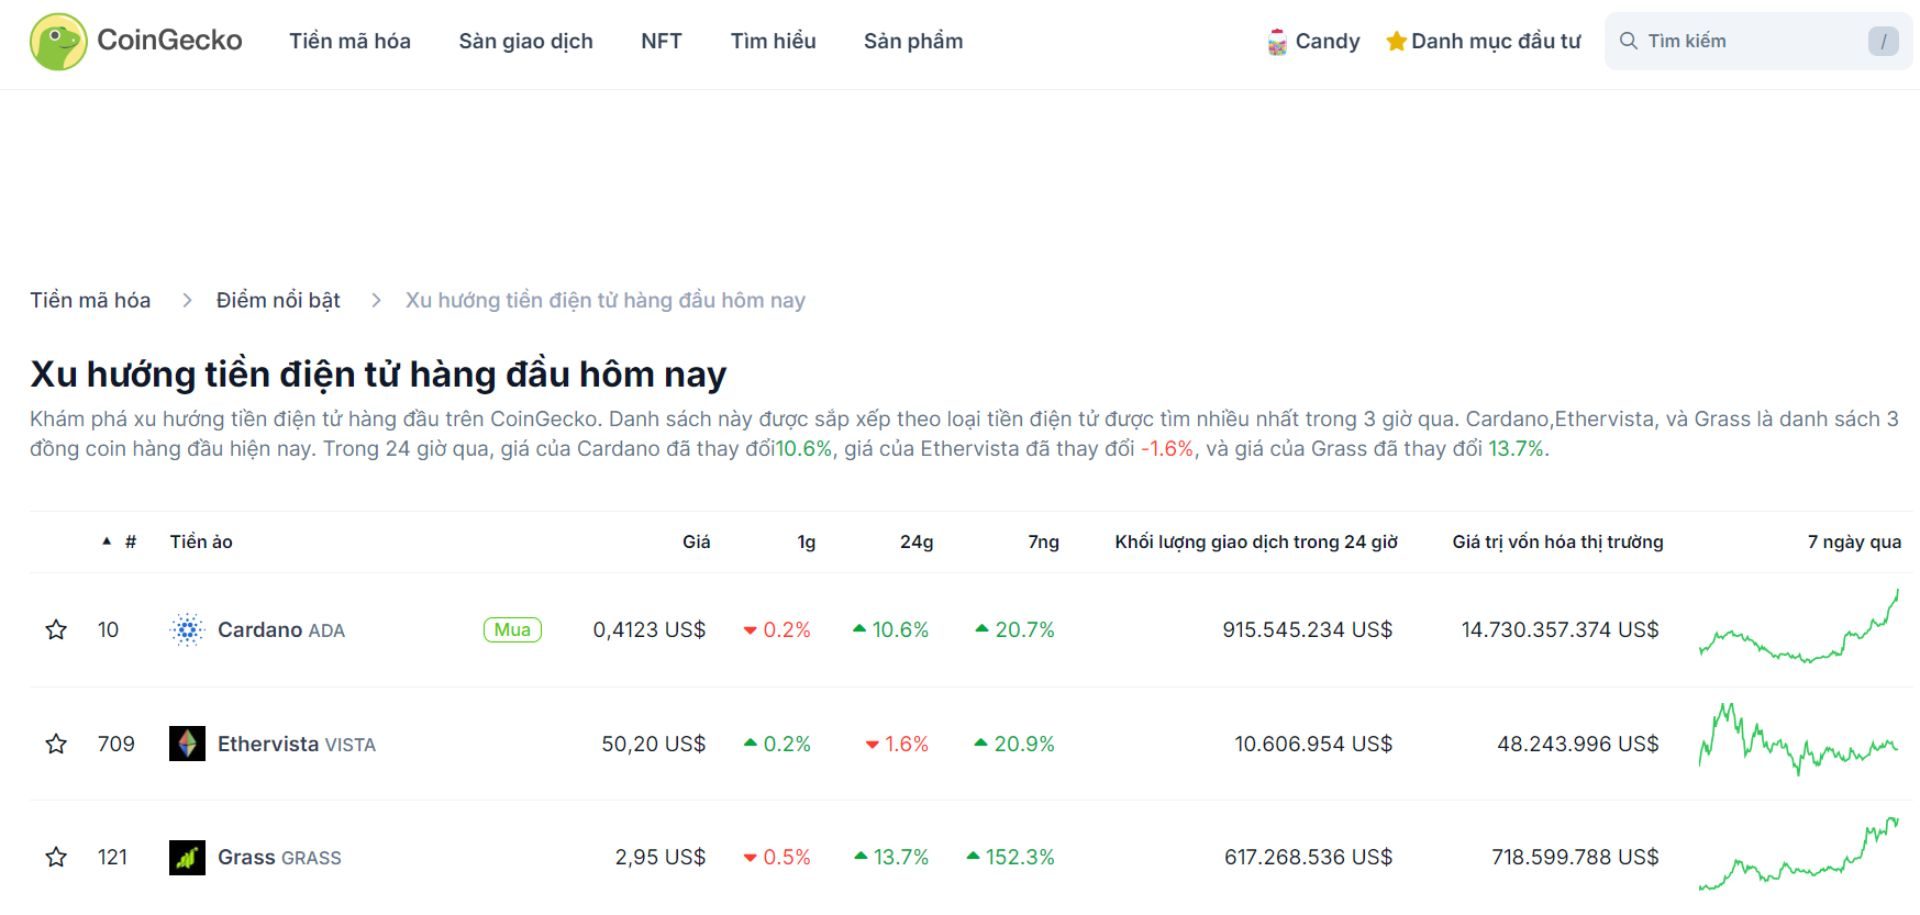Open the Tìm hiểu navigation dropdown
The height and width of the screenshot is (915, 1920).
[773, 41]
